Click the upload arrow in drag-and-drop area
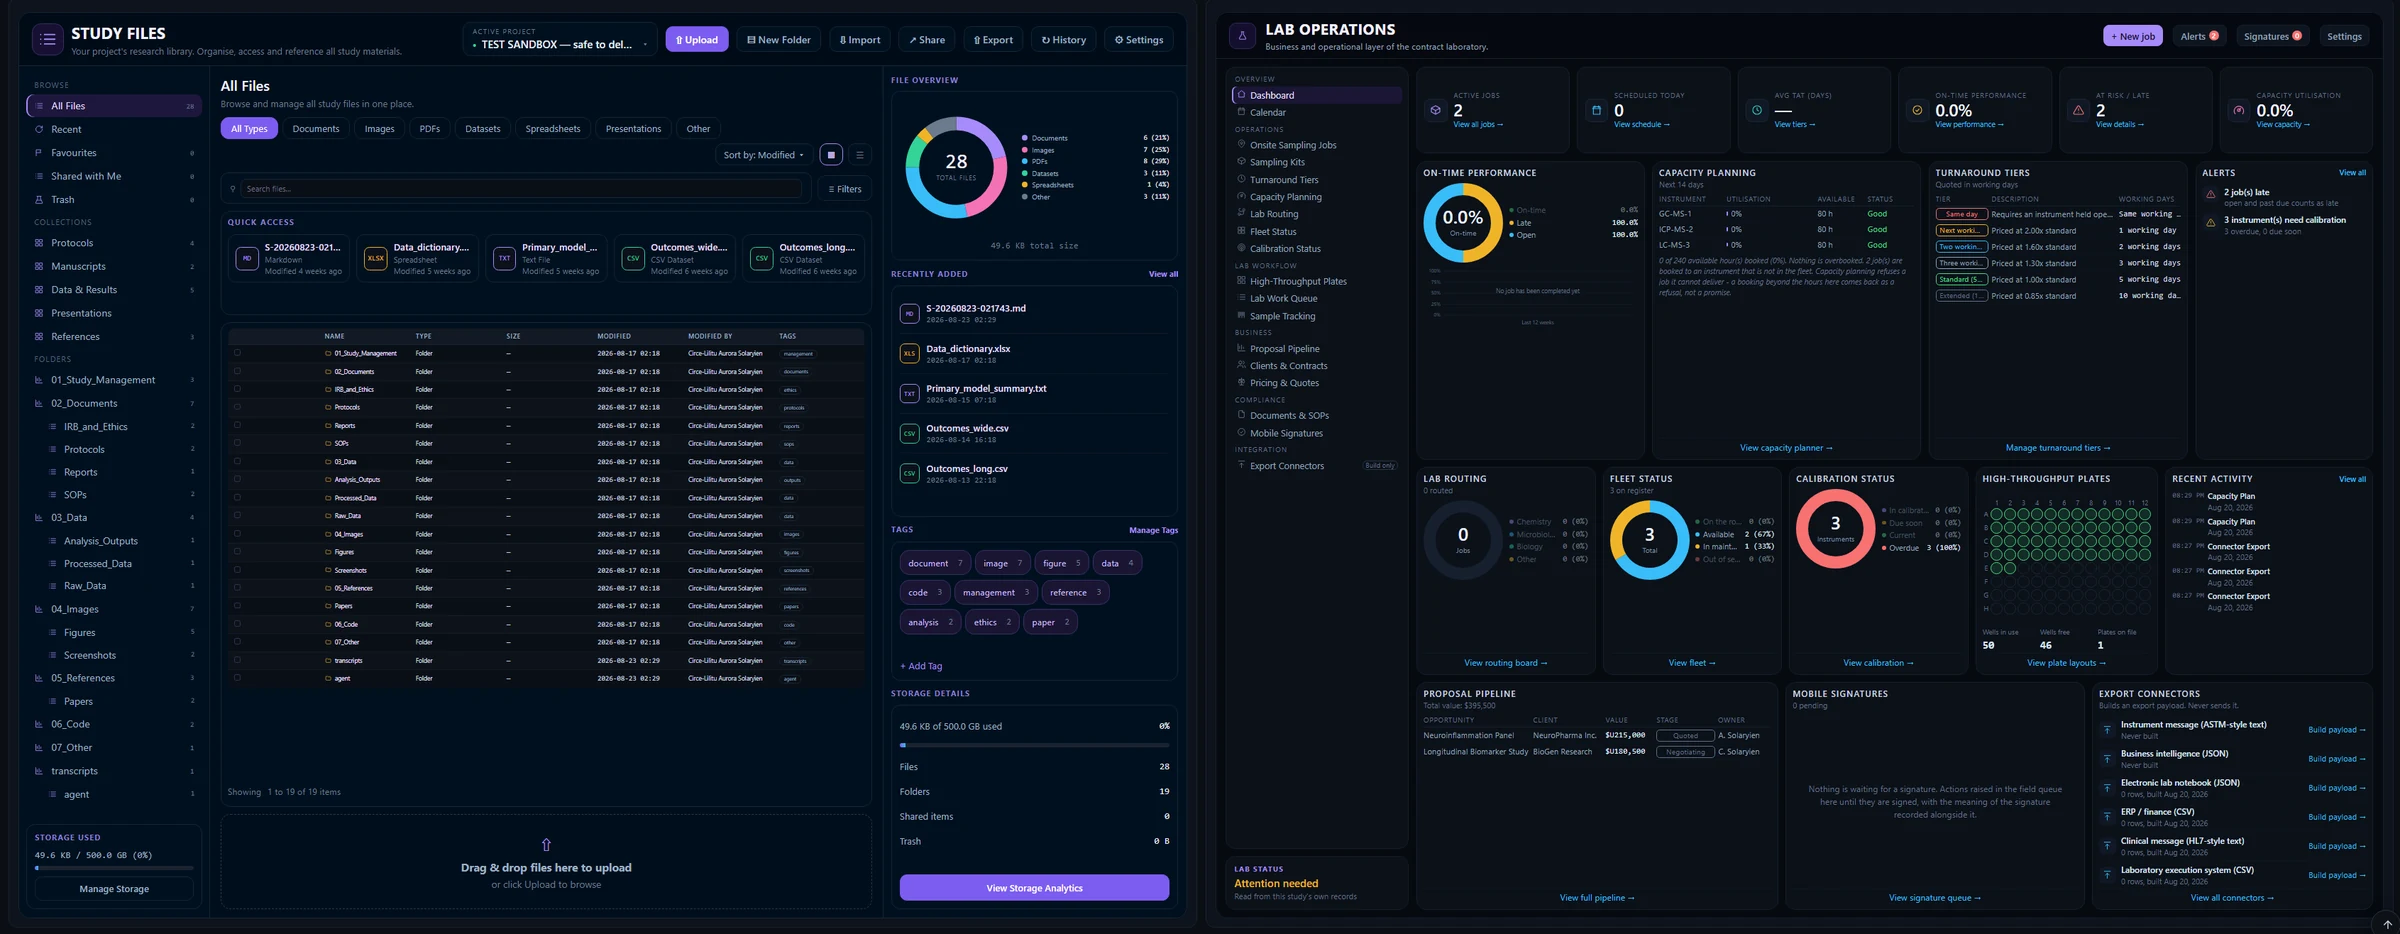The image size is (2400, 934). point(546,845)
